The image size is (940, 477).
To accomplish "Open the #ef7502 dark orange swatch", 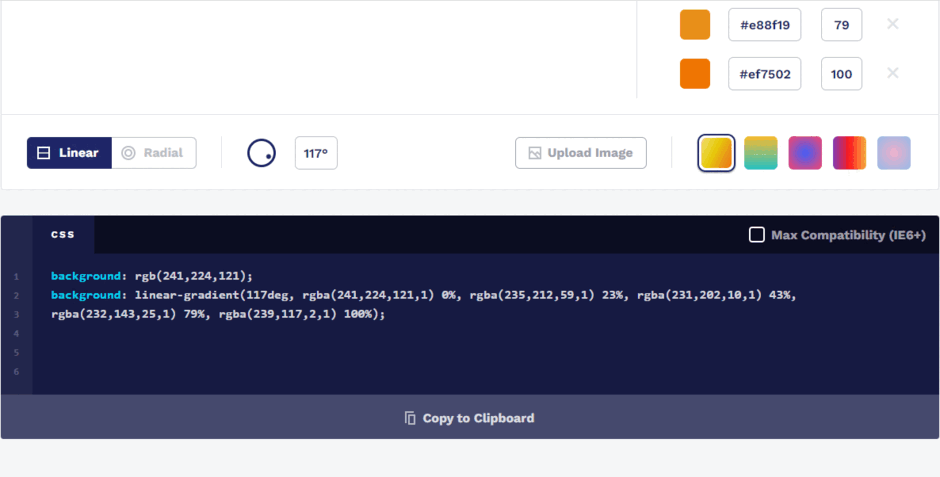I will coord(694,74).
